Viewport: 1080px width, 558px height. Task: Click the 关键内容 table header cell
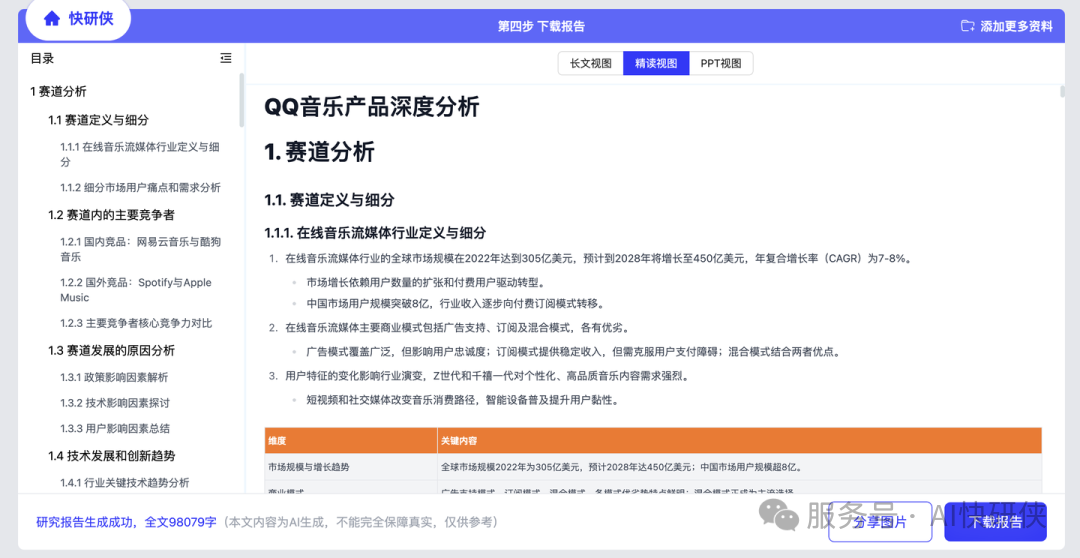point(739,441)
